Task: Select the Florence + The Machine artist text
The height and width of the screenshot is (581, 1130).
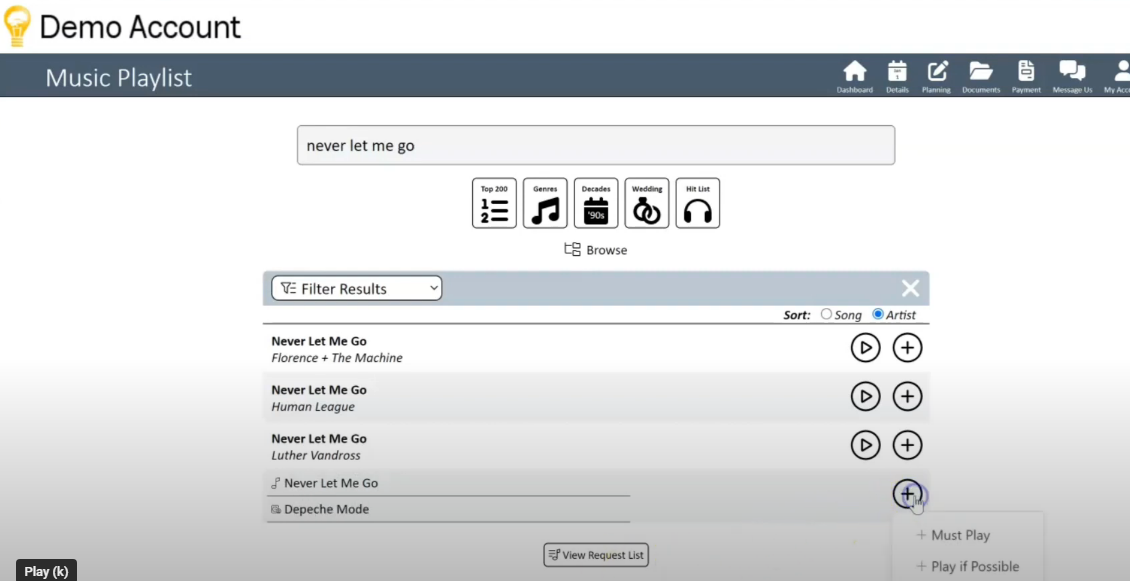Action: pyautogui.click(x=337, y=358)
